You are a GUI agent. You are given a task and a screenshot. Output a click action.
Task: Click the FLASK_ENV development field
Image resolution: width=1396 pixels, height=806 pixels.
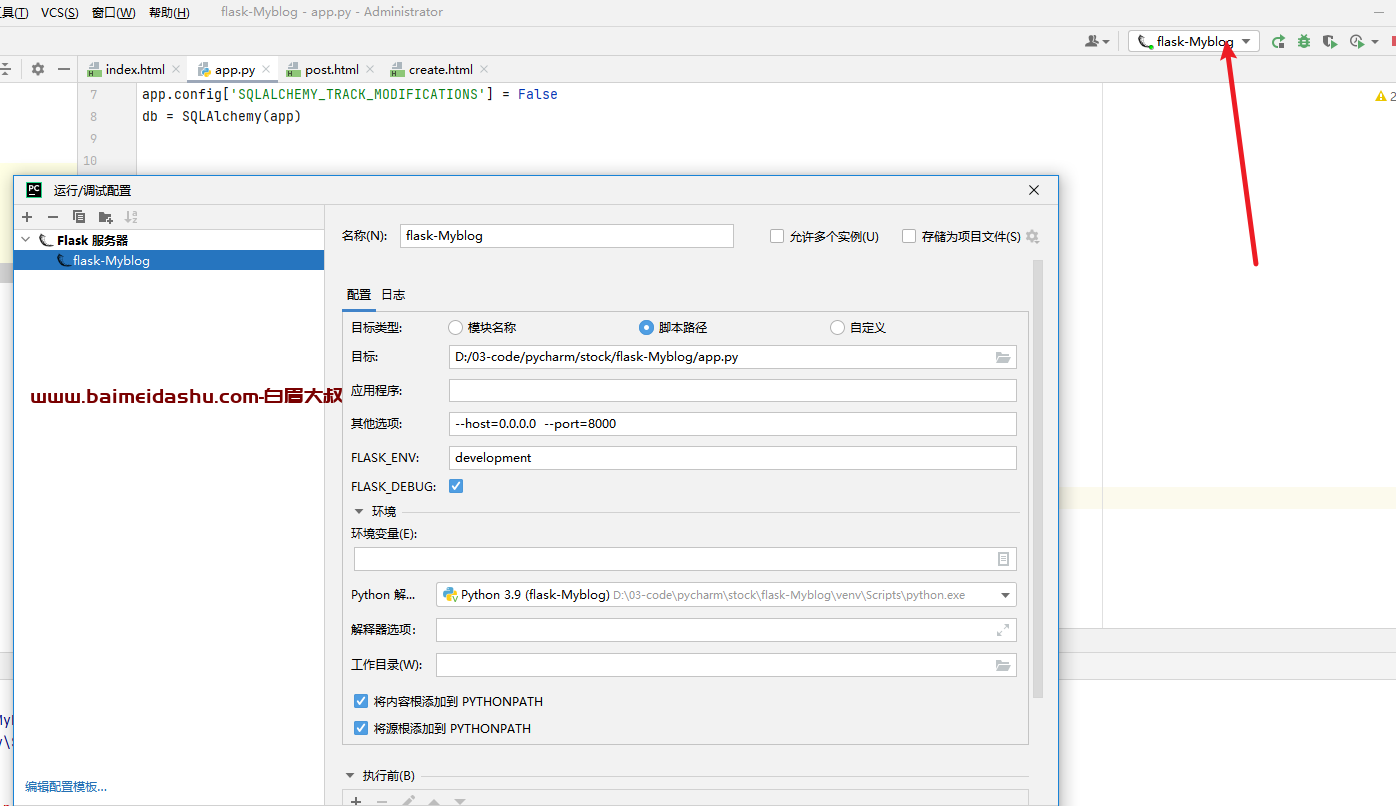click(733, 458)
